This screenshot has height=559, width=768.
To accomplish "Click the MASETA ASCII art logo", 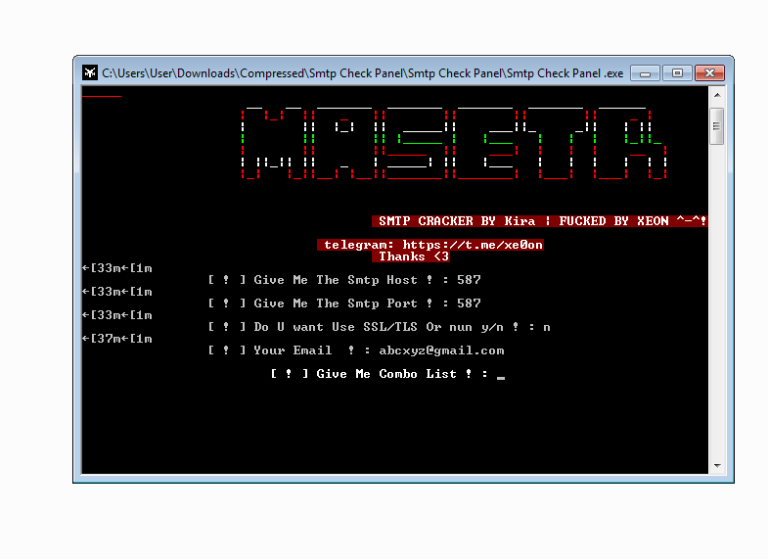I will [x=454, y=143].
